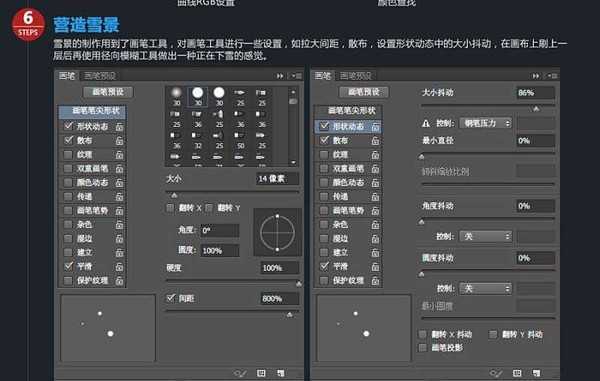Click the lock icon beside 双重画笔 in the brush tip shape panel

[x=119, y=169]
